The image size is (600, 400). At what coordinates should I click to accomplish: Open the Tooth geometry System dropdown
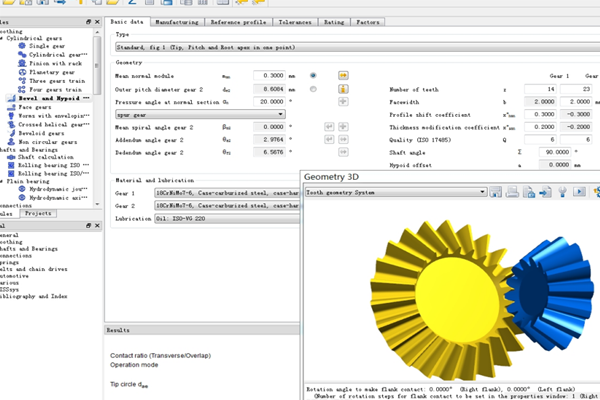396,193
